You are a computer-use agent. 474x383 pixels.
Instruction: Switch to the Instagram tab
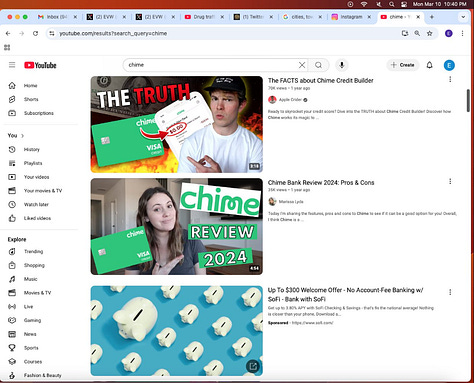(x=351, y=17)
